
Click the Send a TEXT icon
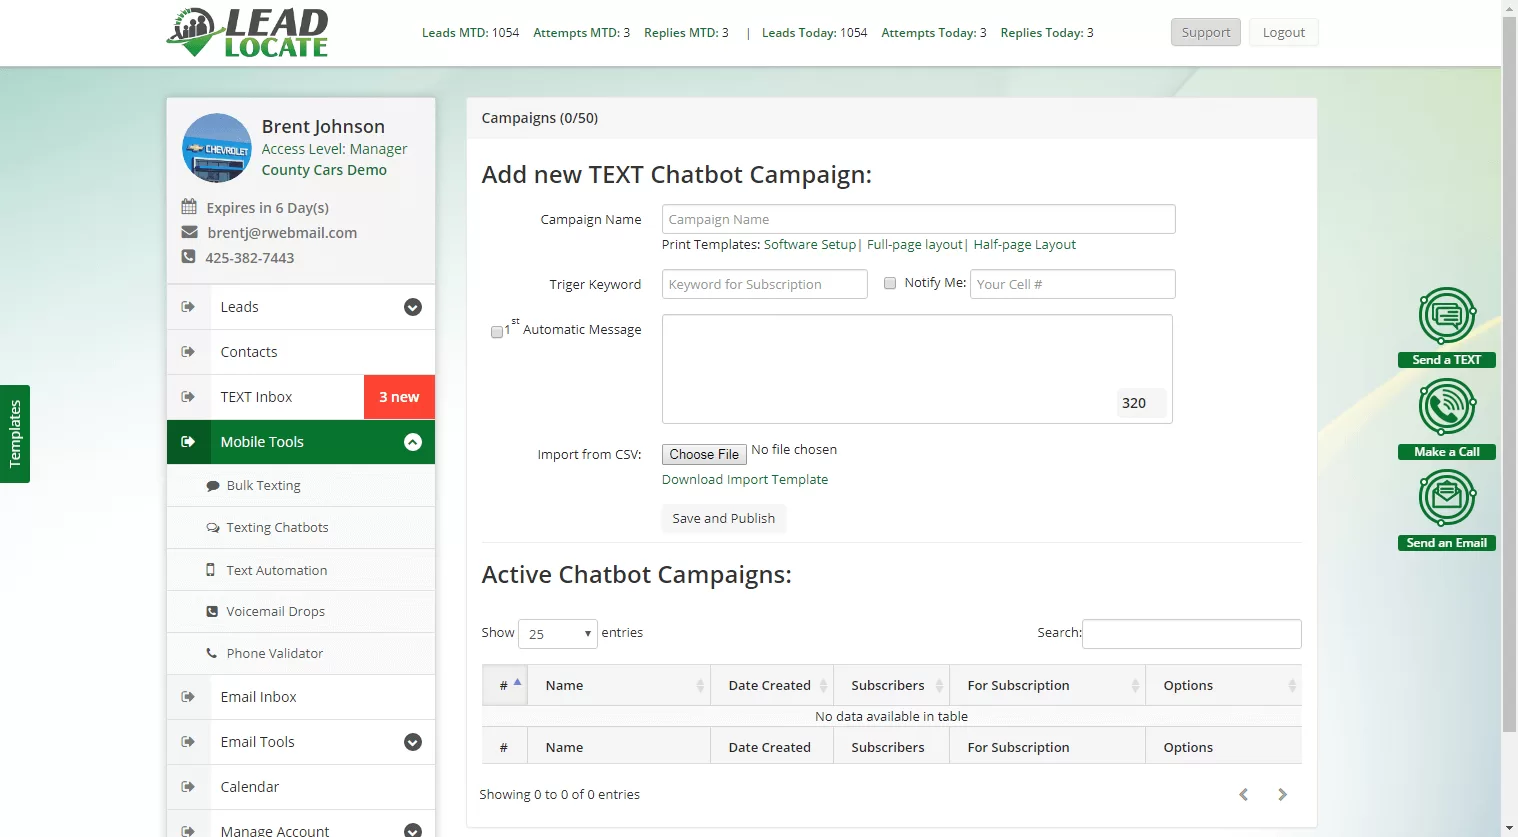tap(1447, 316)
